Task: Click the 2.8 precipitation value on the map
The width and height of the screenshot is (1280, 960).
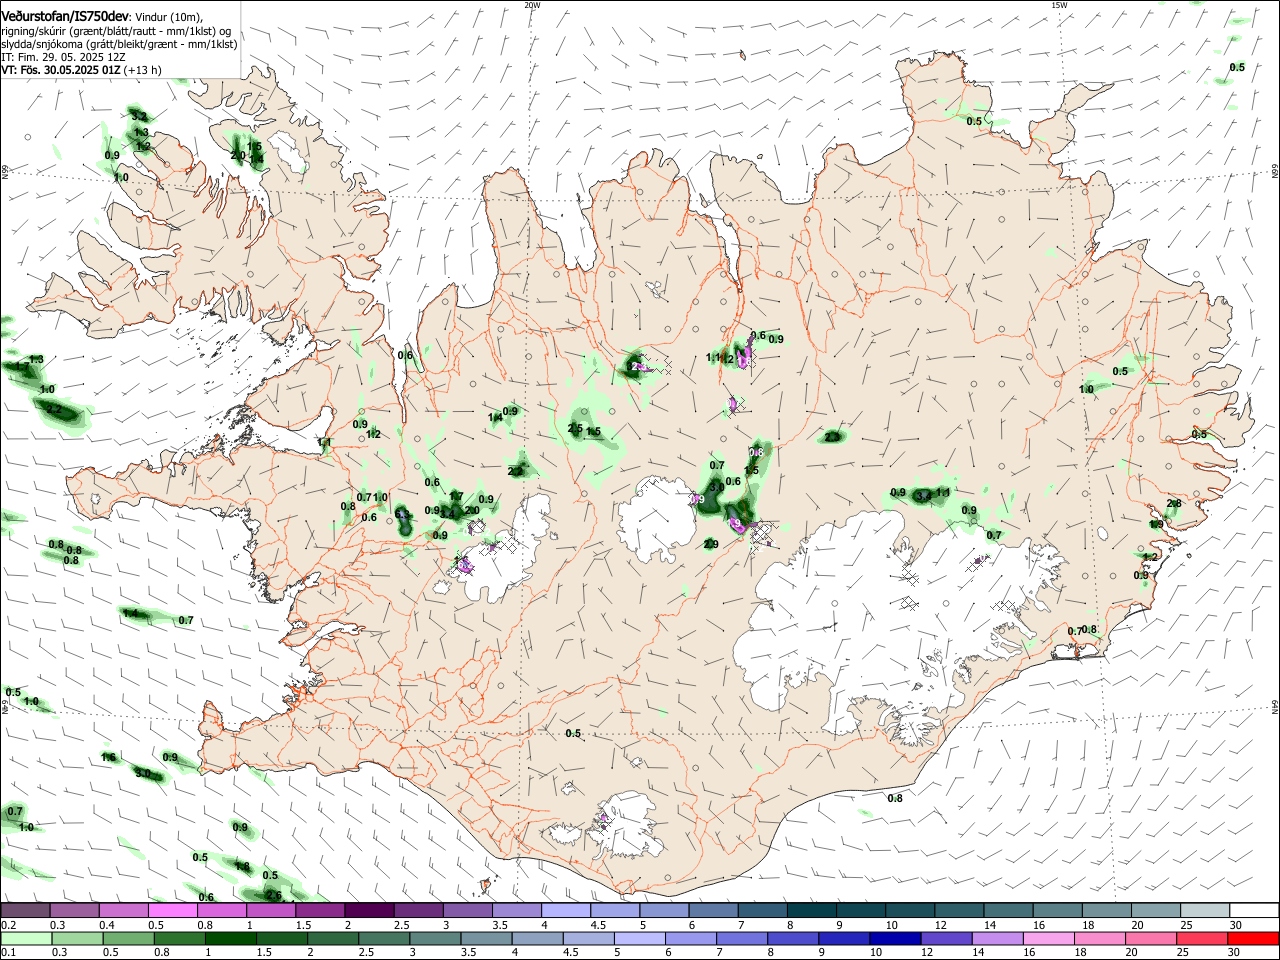Action: pos(1174,503)
